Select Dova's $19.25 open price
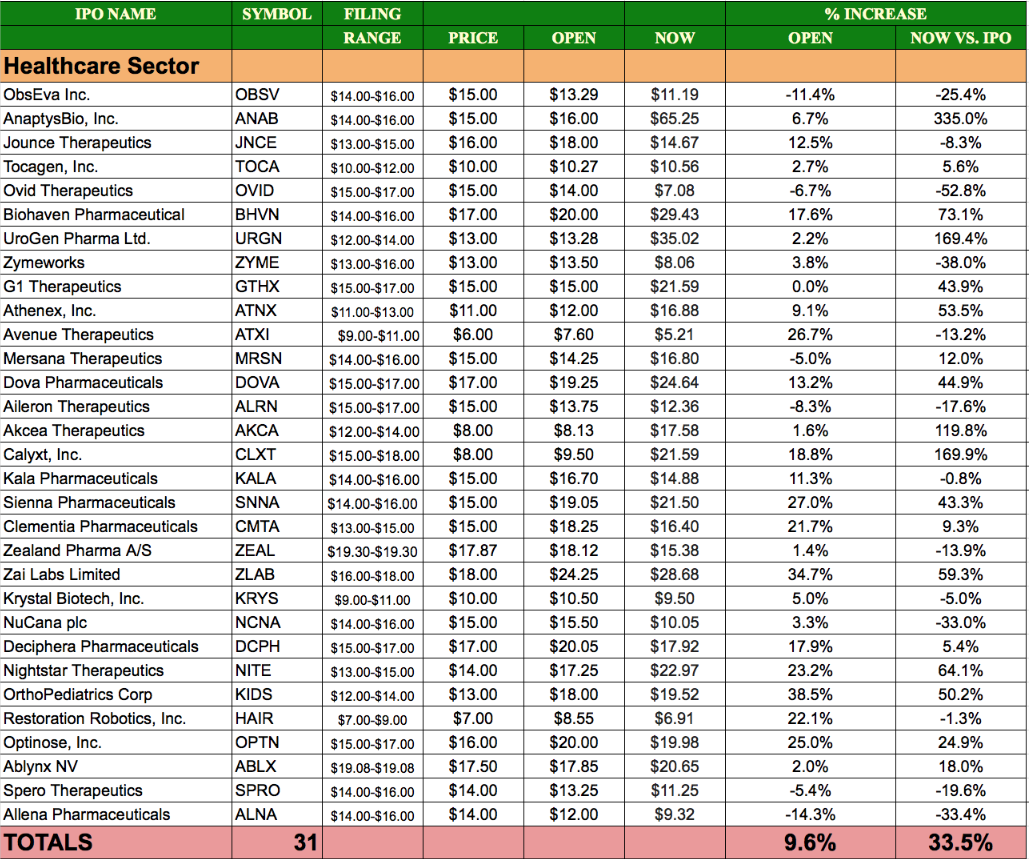Image resolution: width=1029 pixels, height=859 pixels. [574, 383]
